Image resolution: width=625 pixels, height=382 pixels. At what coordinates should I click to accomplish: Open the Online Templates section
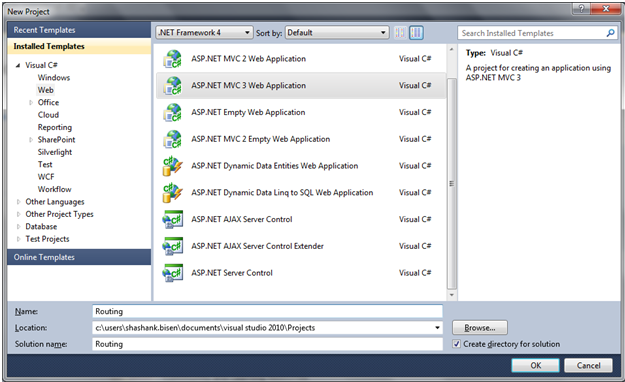79,257
